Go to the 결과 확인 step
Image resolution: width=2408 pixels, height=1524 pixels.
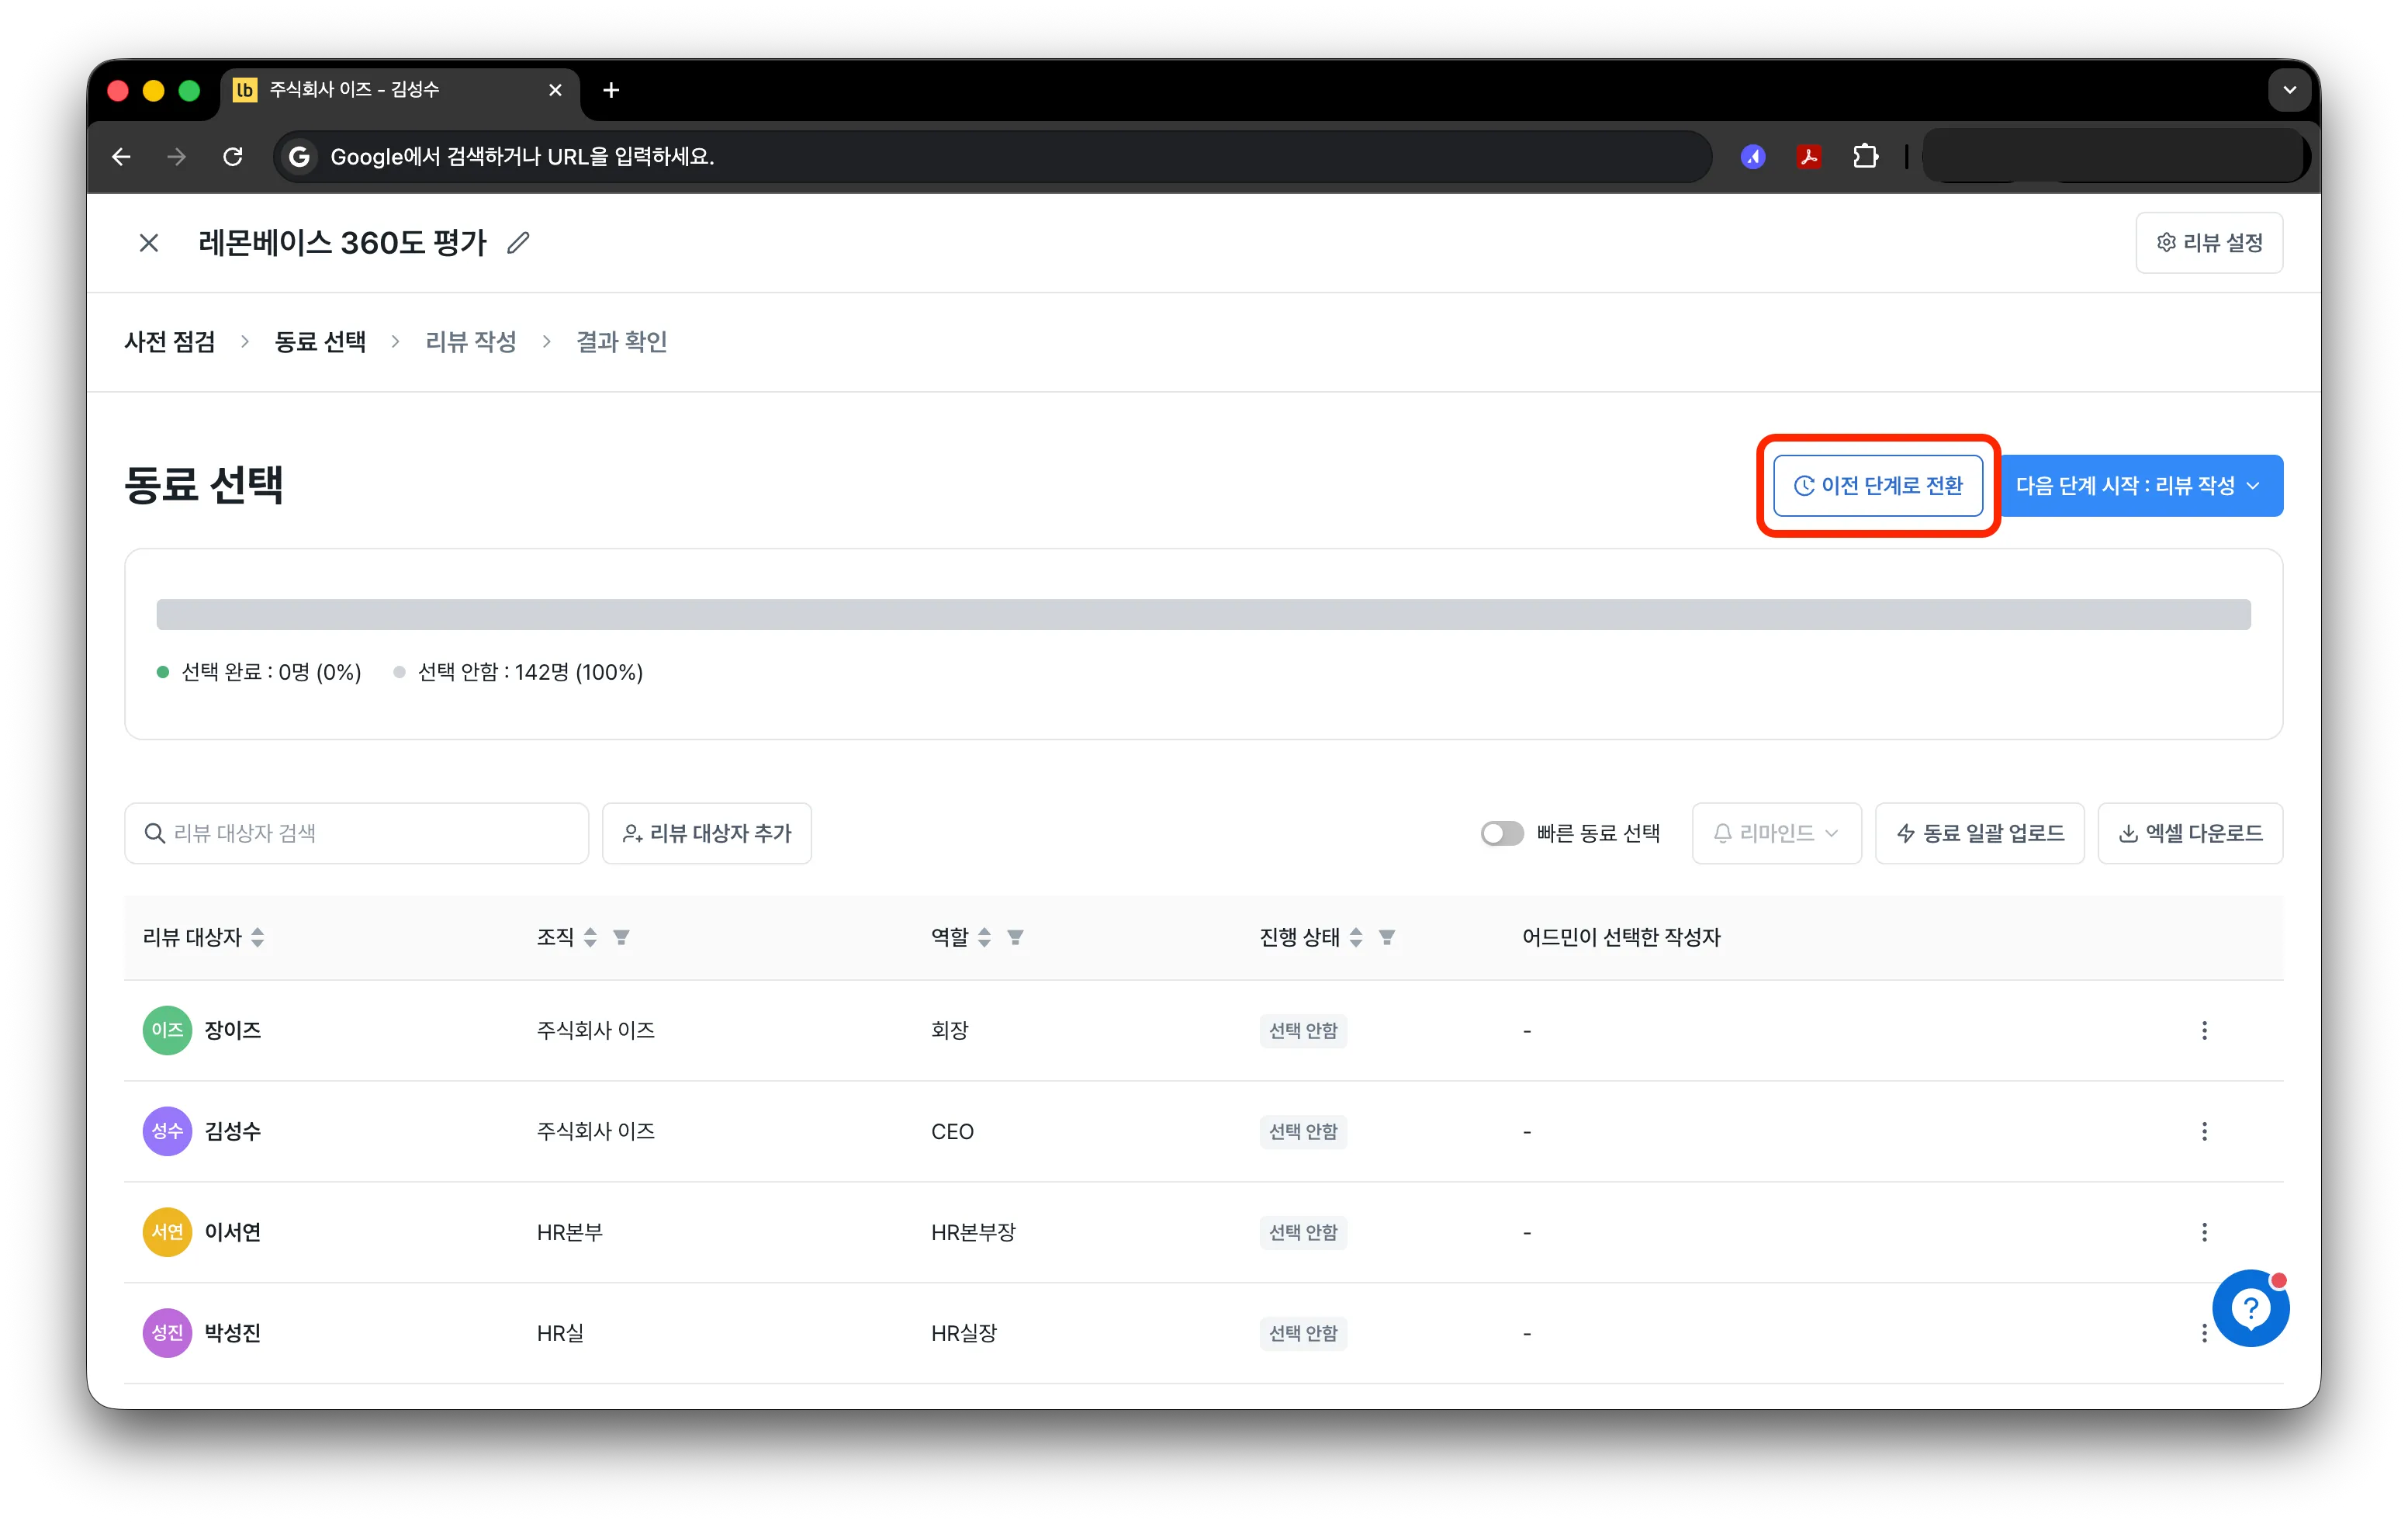622,342
